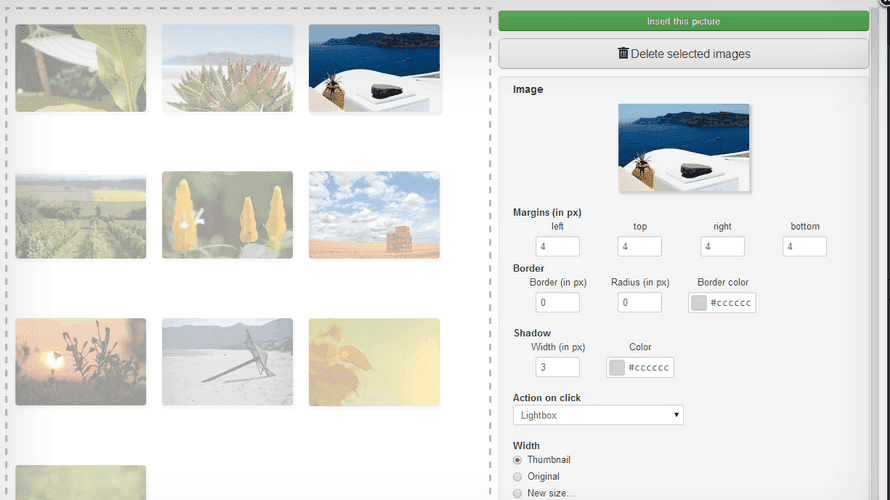Select the Thumbnail width radio button
Screen dimensions: 890x500
click(x=518, y=460)
